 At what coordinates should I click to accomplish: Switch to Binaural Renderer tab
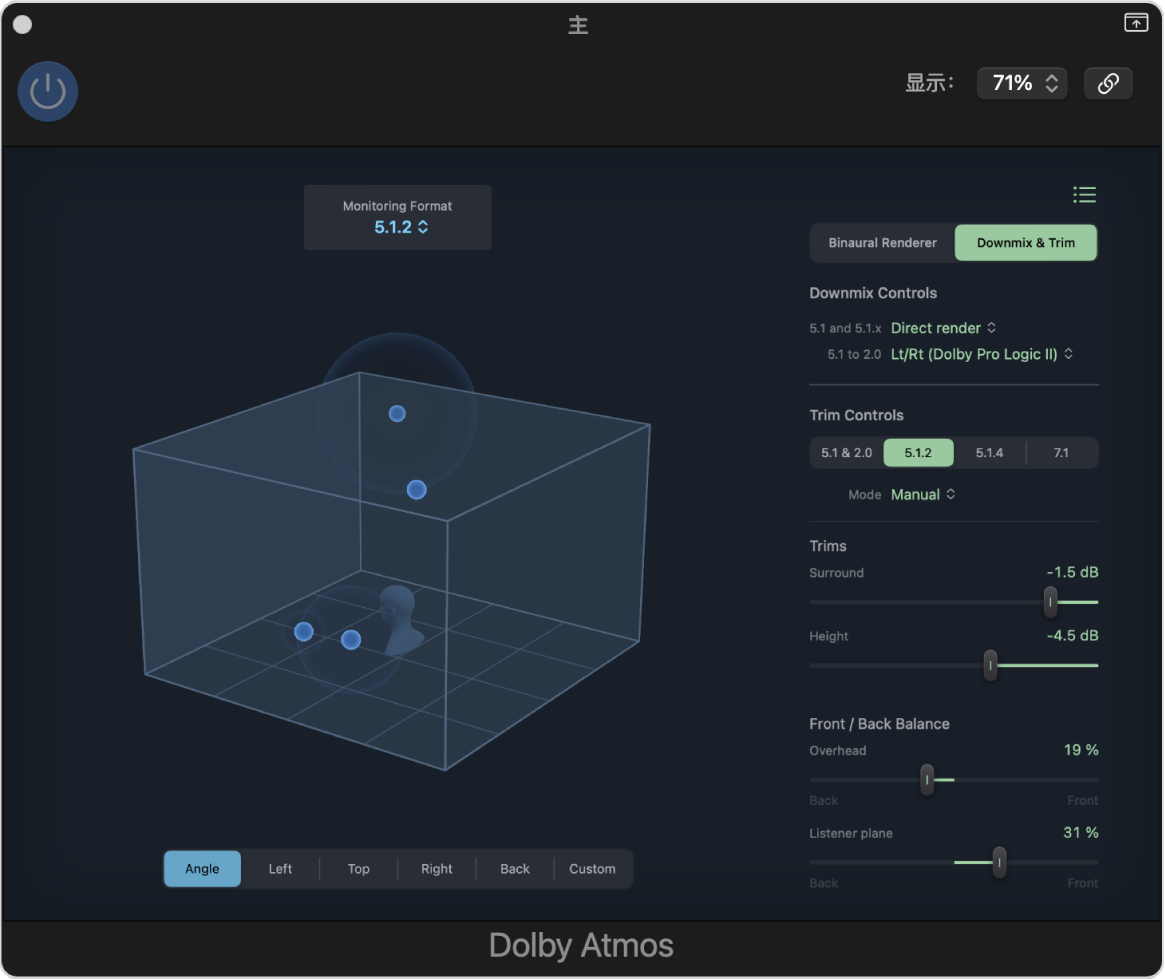click(x=882, y=243)
